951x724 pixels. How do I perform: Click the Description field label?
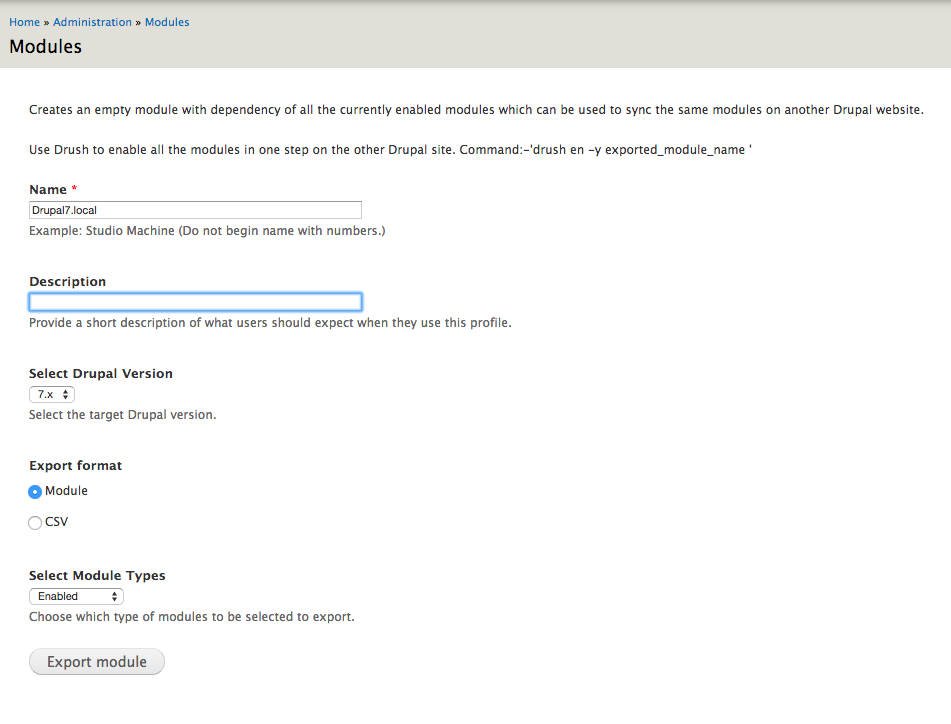pos(67,282)
